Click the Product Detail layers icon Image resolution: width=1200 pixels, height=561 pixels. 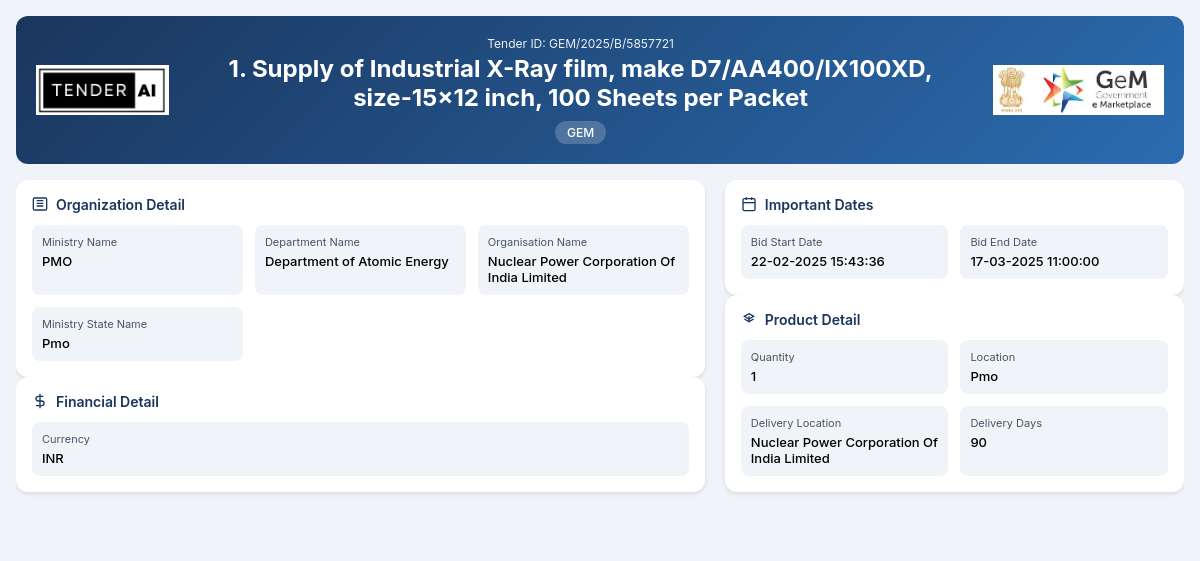pyautogui.click(x=749, y=318)
